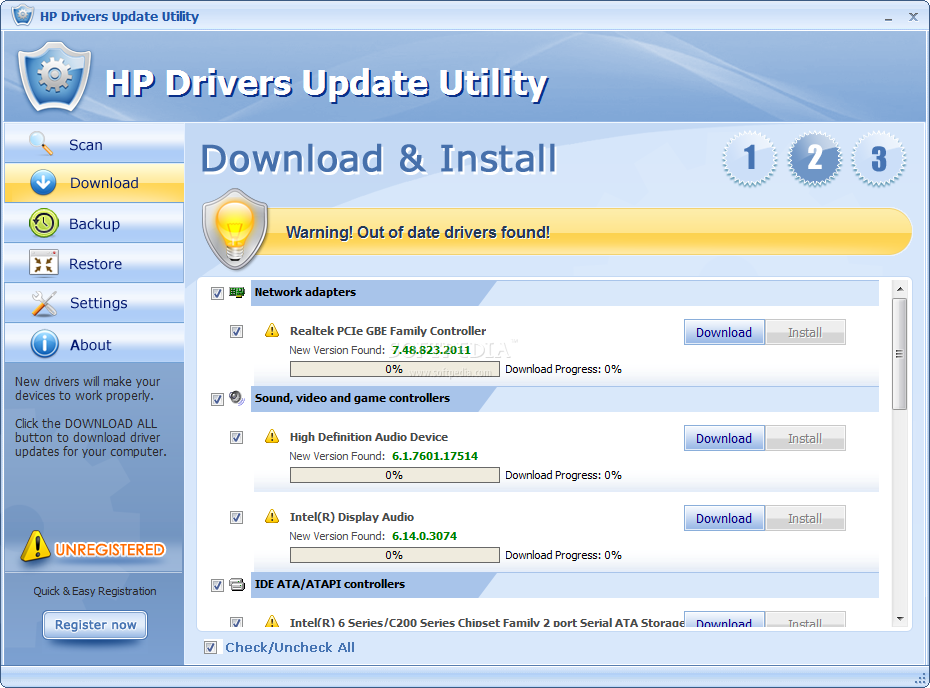Open the Scan section in sidebar

pos(94,144)
